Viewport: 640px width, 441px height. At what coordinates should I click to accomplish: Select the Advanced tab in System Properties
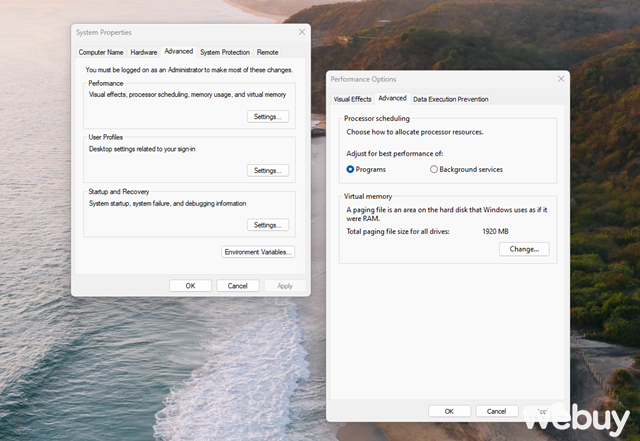tap(179, 51)
